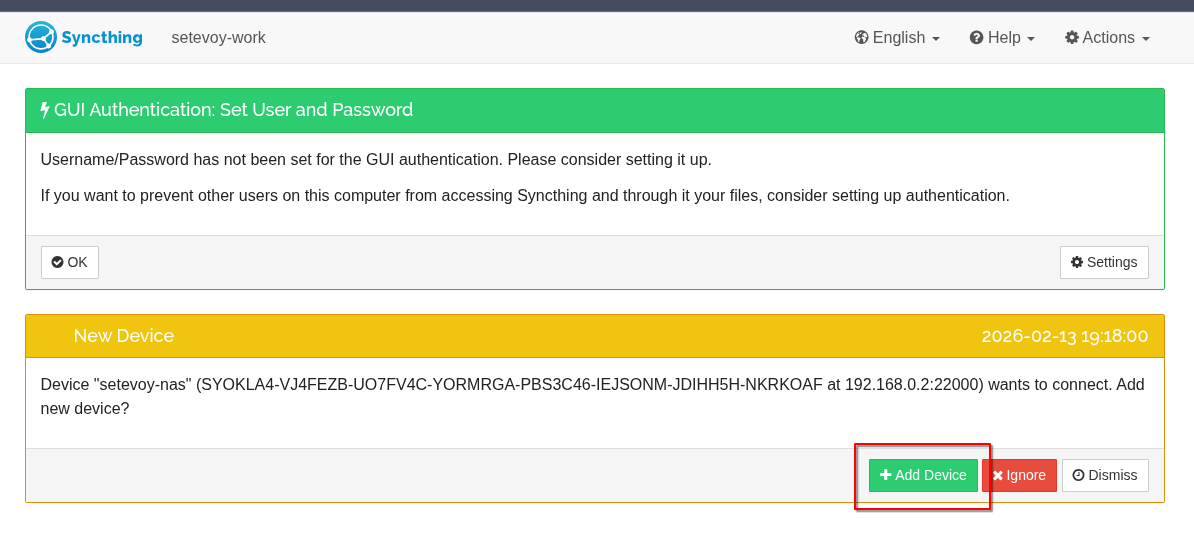
Task: Click the GUI Authentication panel heading
Action: click(233, 110)
